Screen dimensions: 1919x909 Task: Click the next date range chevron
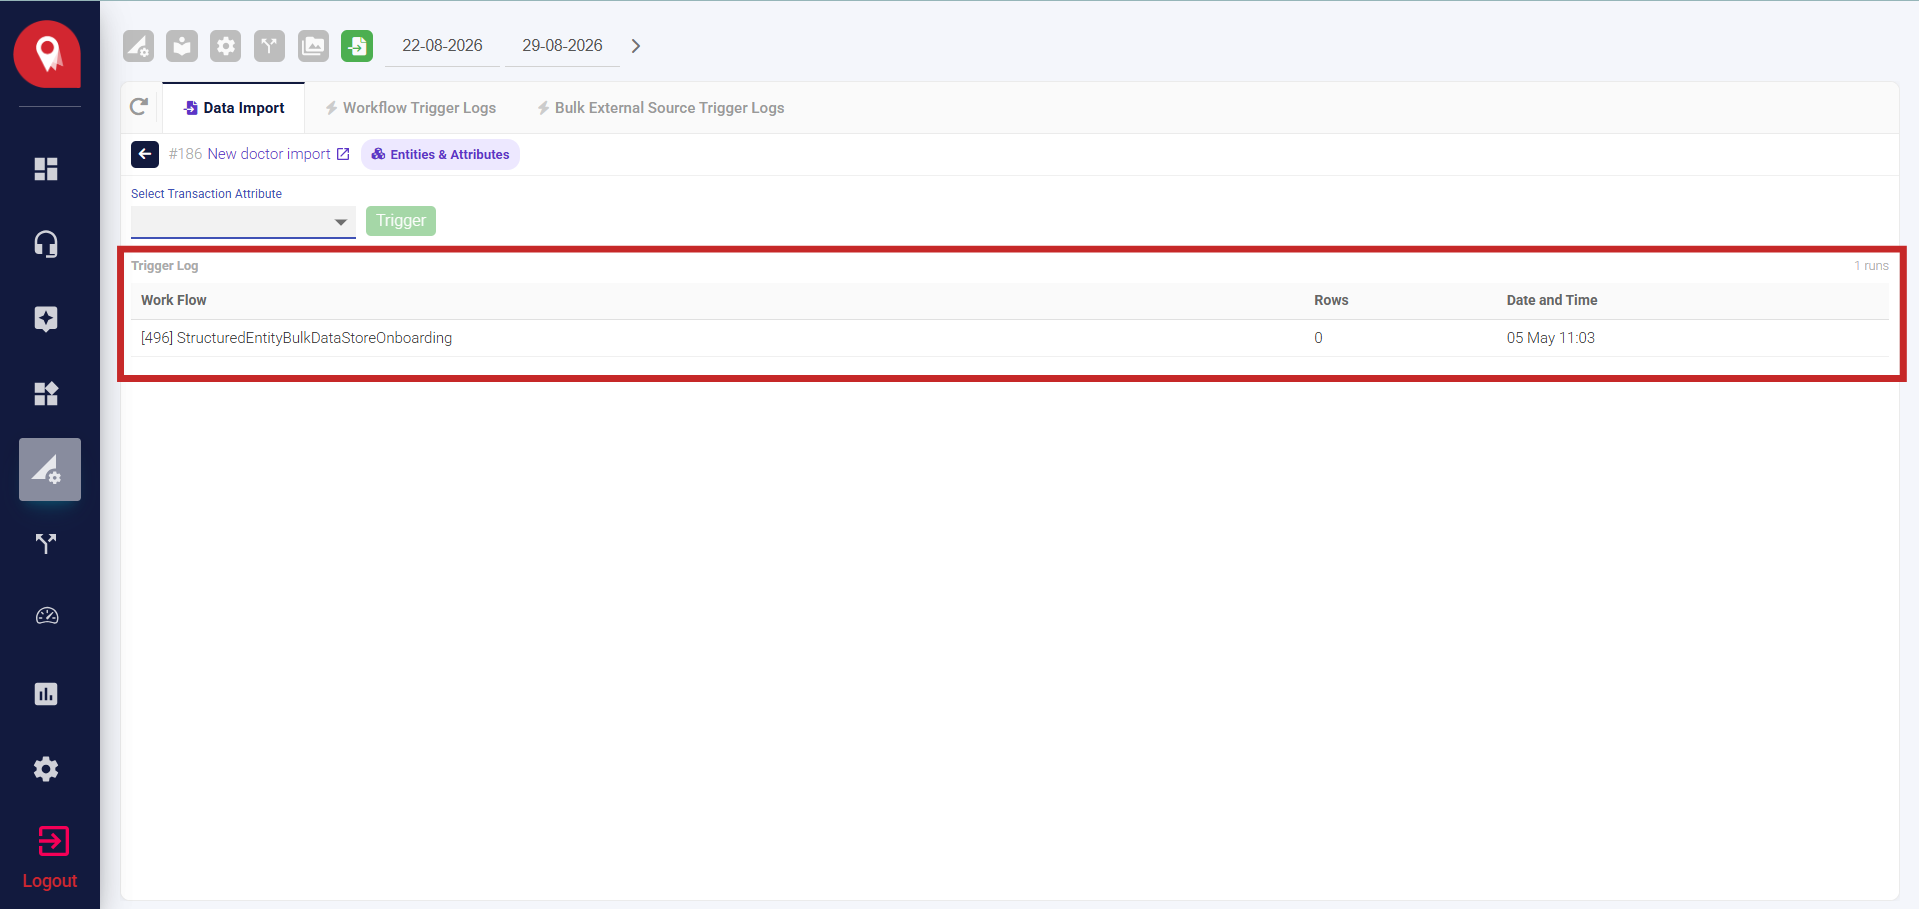pos(636,46)
